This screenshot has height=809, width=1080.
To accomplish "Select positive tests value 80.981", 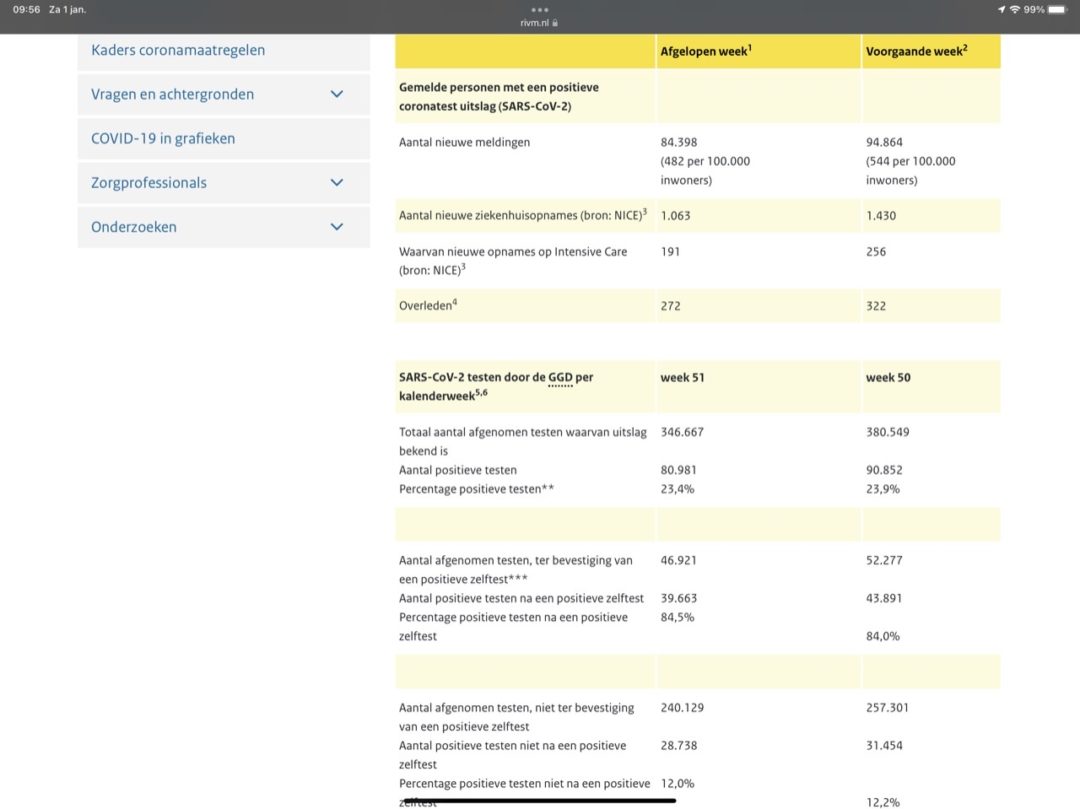I will coord(678,470).
